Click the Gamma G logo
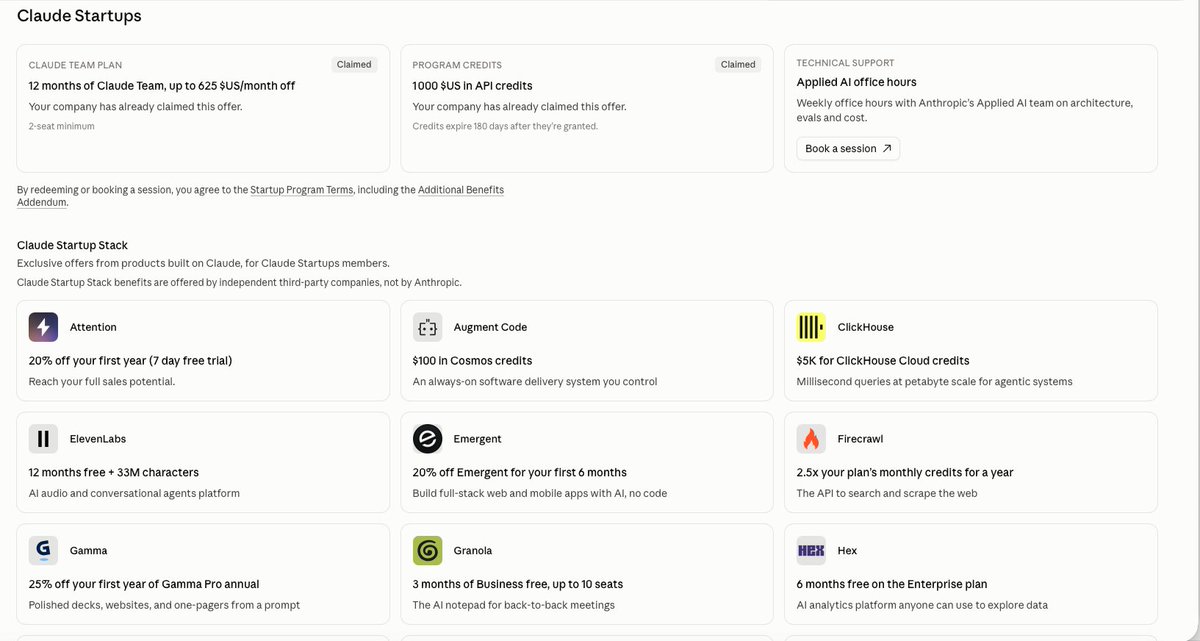1200x641 pixels. point(43,550)
